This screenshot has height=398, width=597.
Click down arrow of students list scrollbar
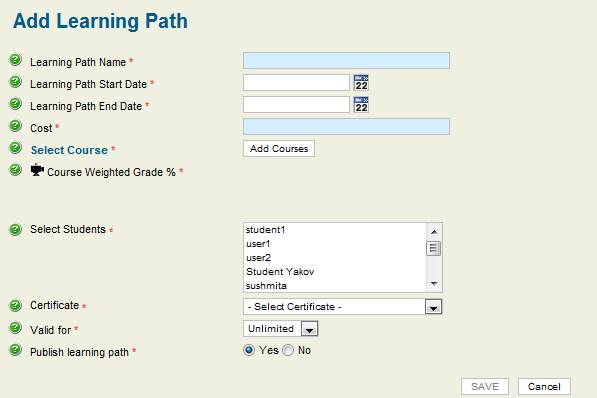coord(434,284)
